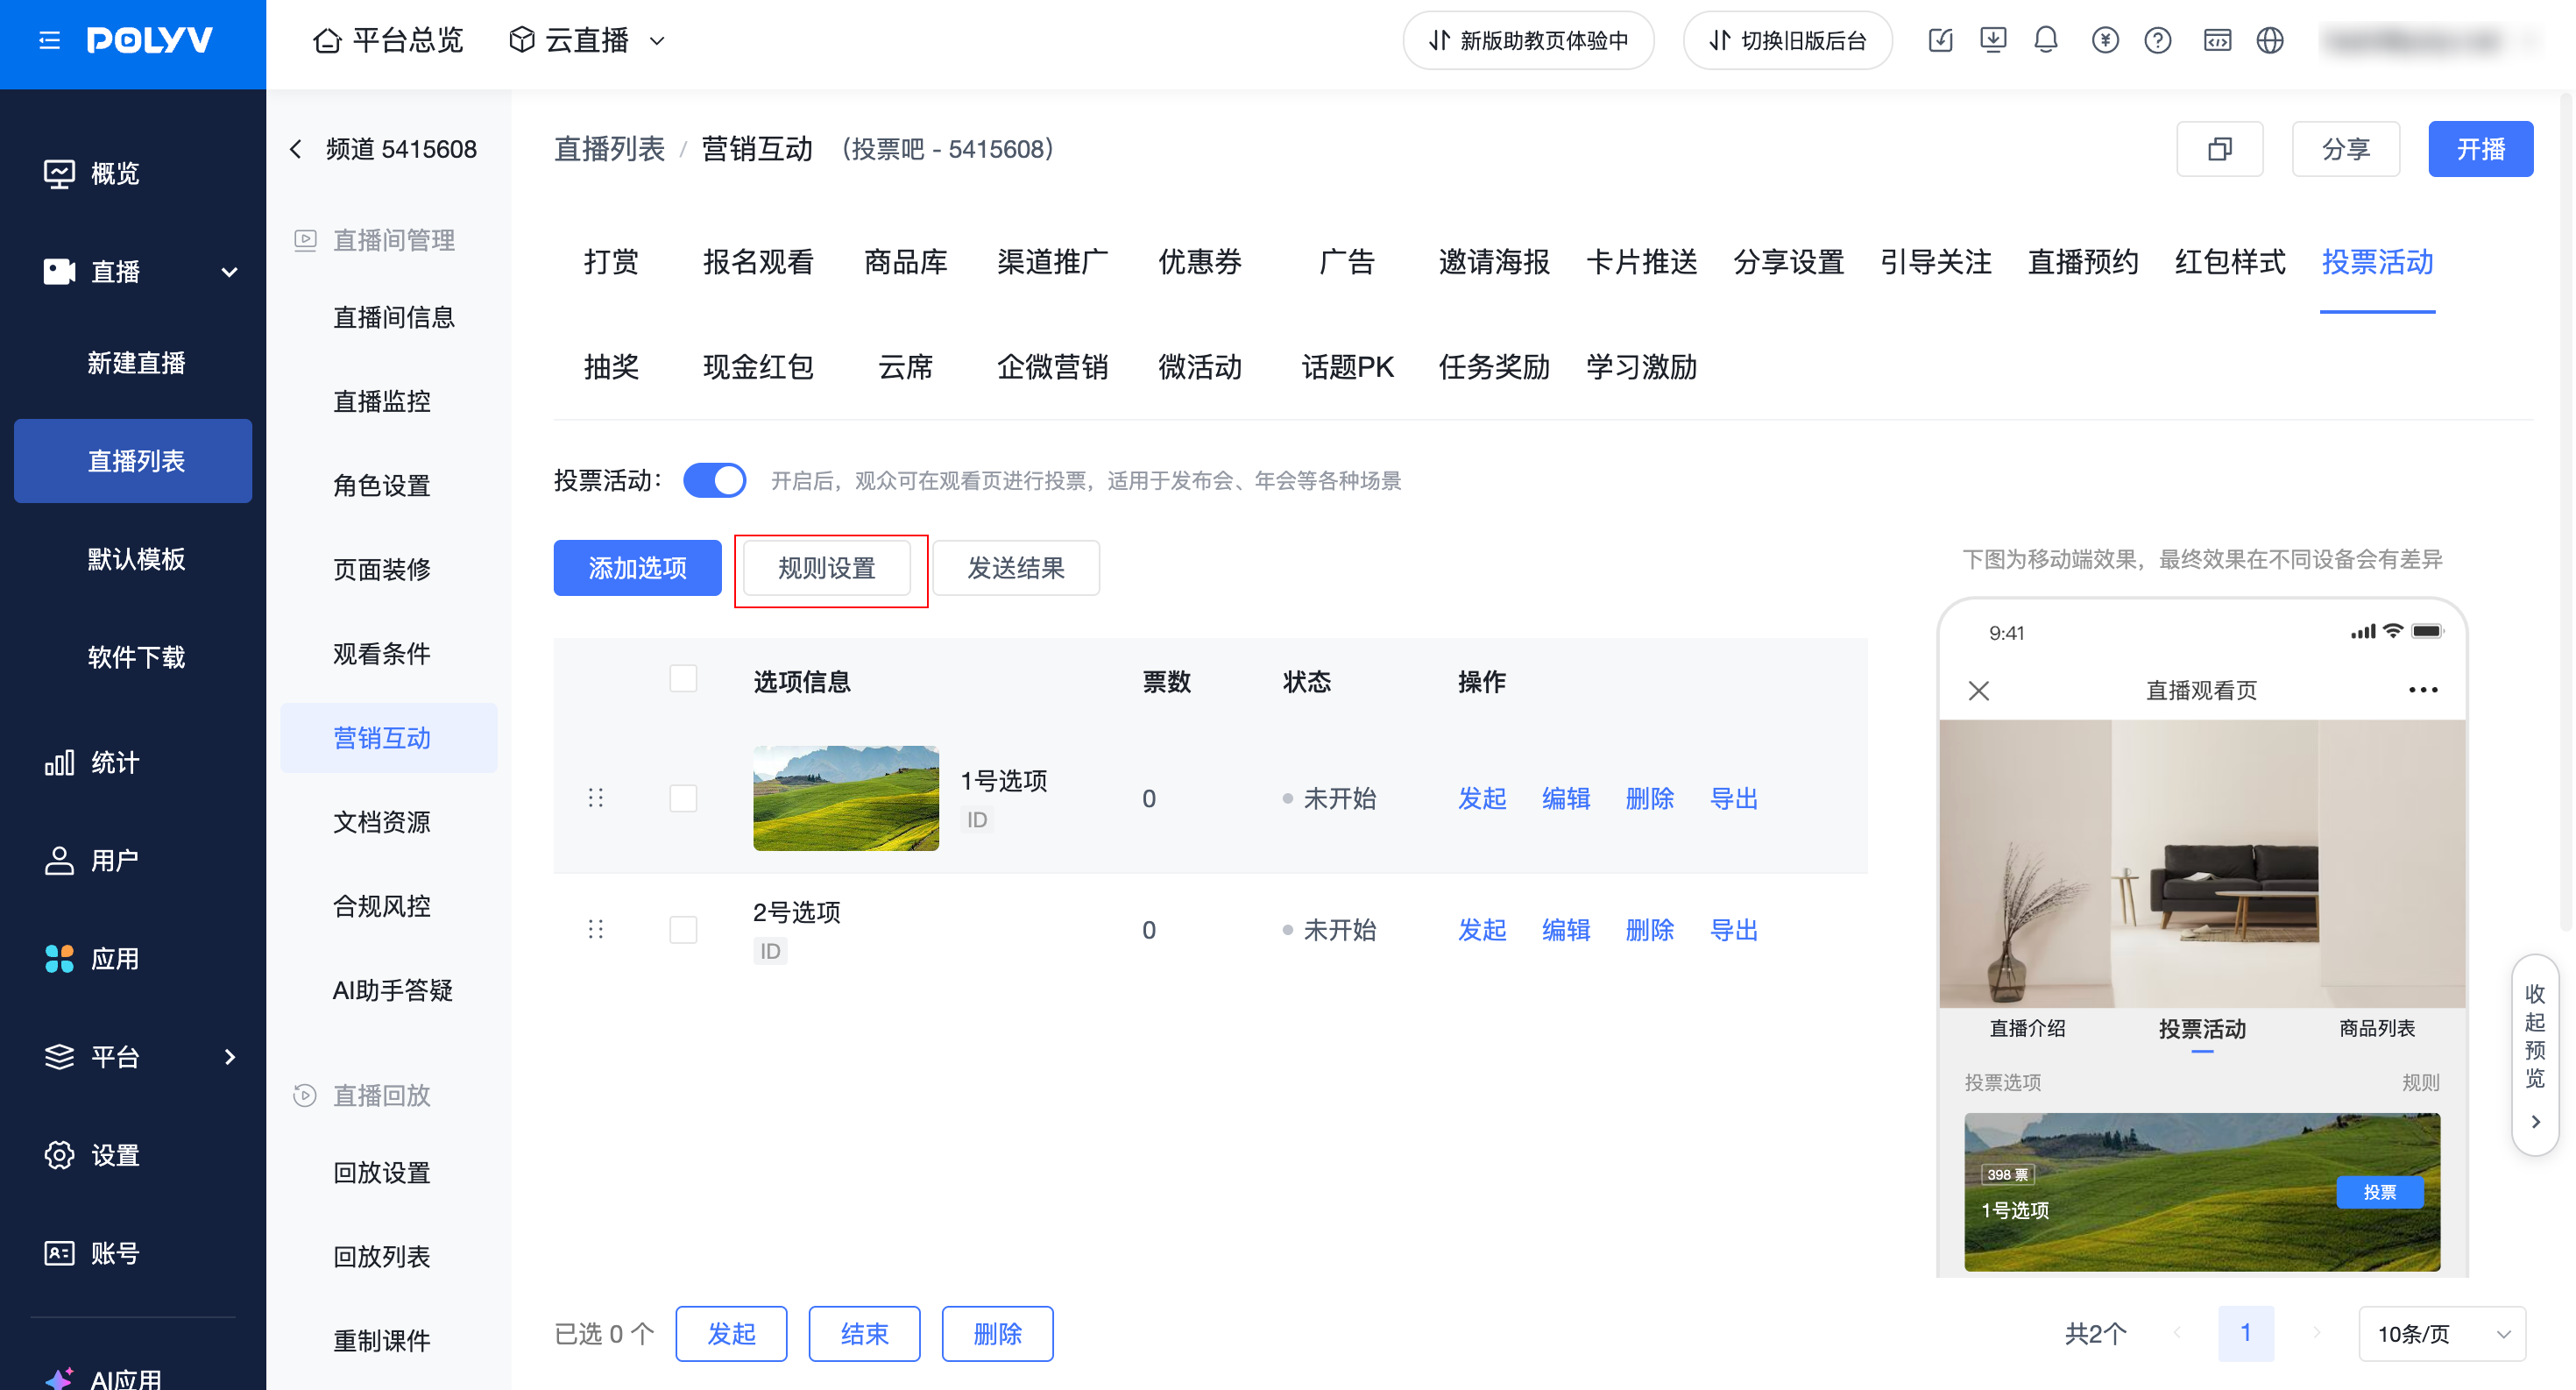The height and width of the screenshot is (1390, 2576).
Task: Open 页面装修 in channel menu
Action: tap(381, 569)
